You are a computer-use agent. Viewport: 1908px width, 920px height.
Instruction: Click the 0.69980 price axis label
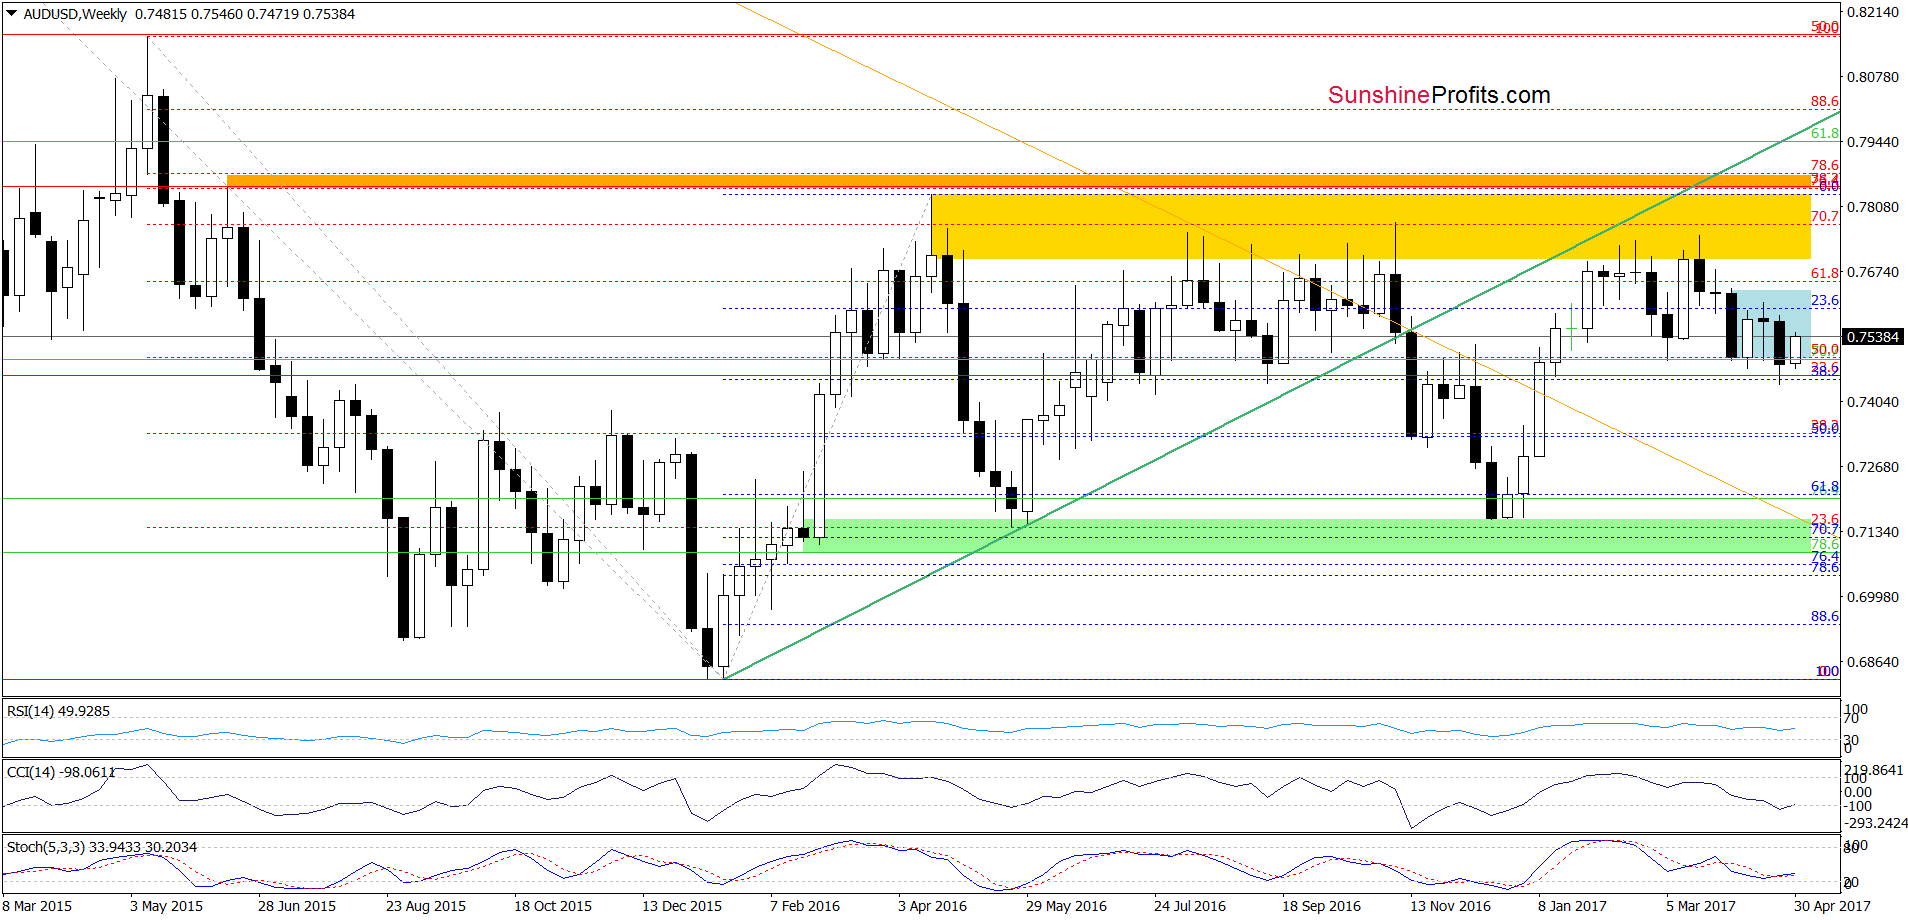(x=1872, y=597)
